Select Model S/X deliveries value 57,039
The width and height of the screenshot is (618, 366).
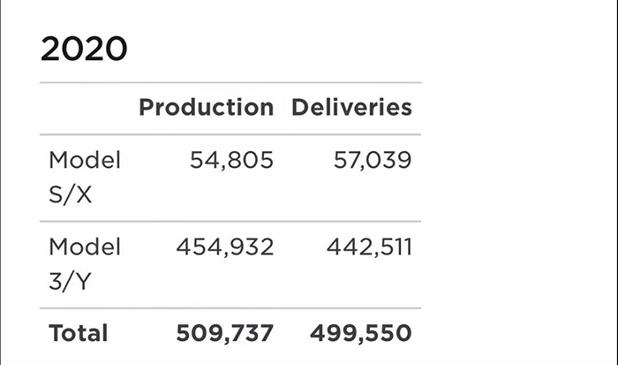372,160
